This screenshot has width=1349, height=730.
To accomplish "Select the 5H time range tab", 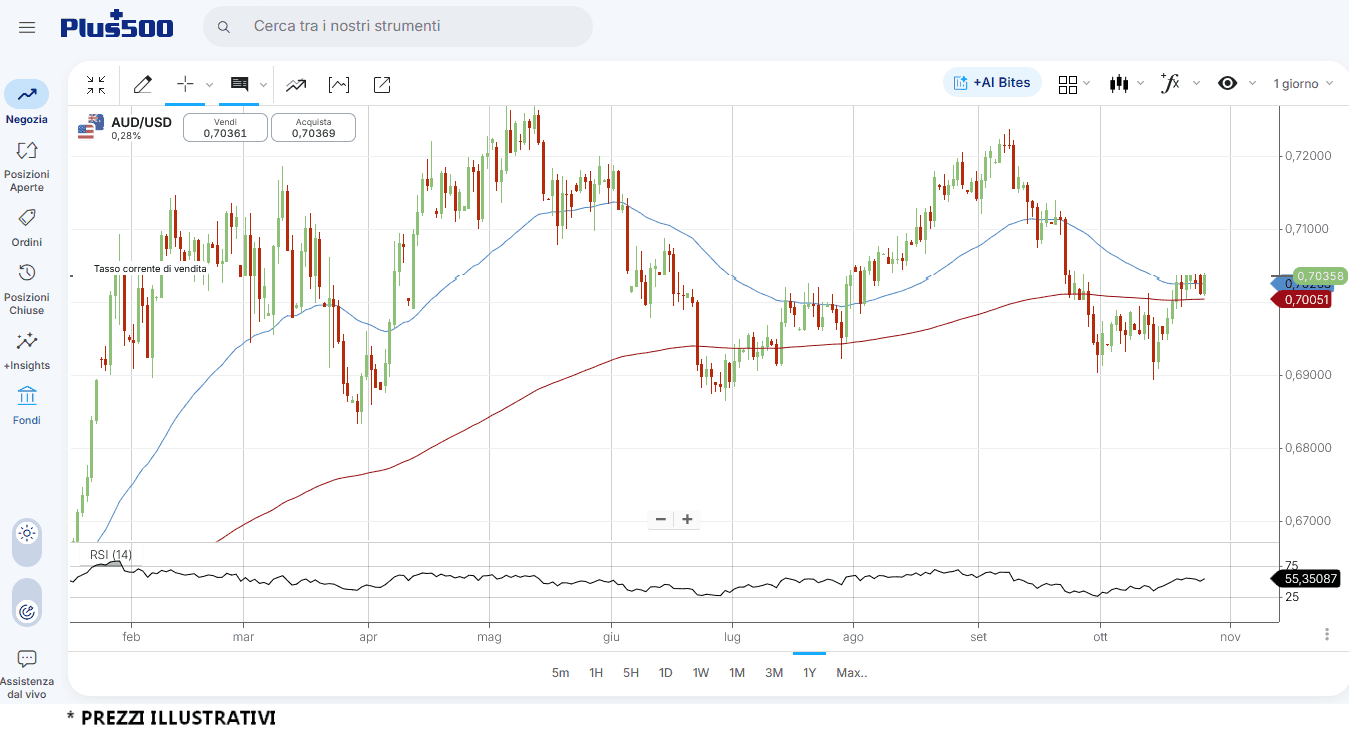I will [x=631, y=673].
